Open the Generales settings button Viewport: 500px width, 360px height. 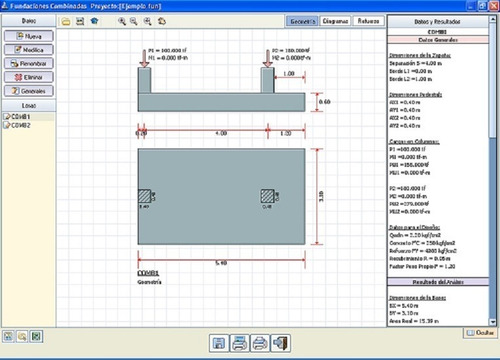29,91
